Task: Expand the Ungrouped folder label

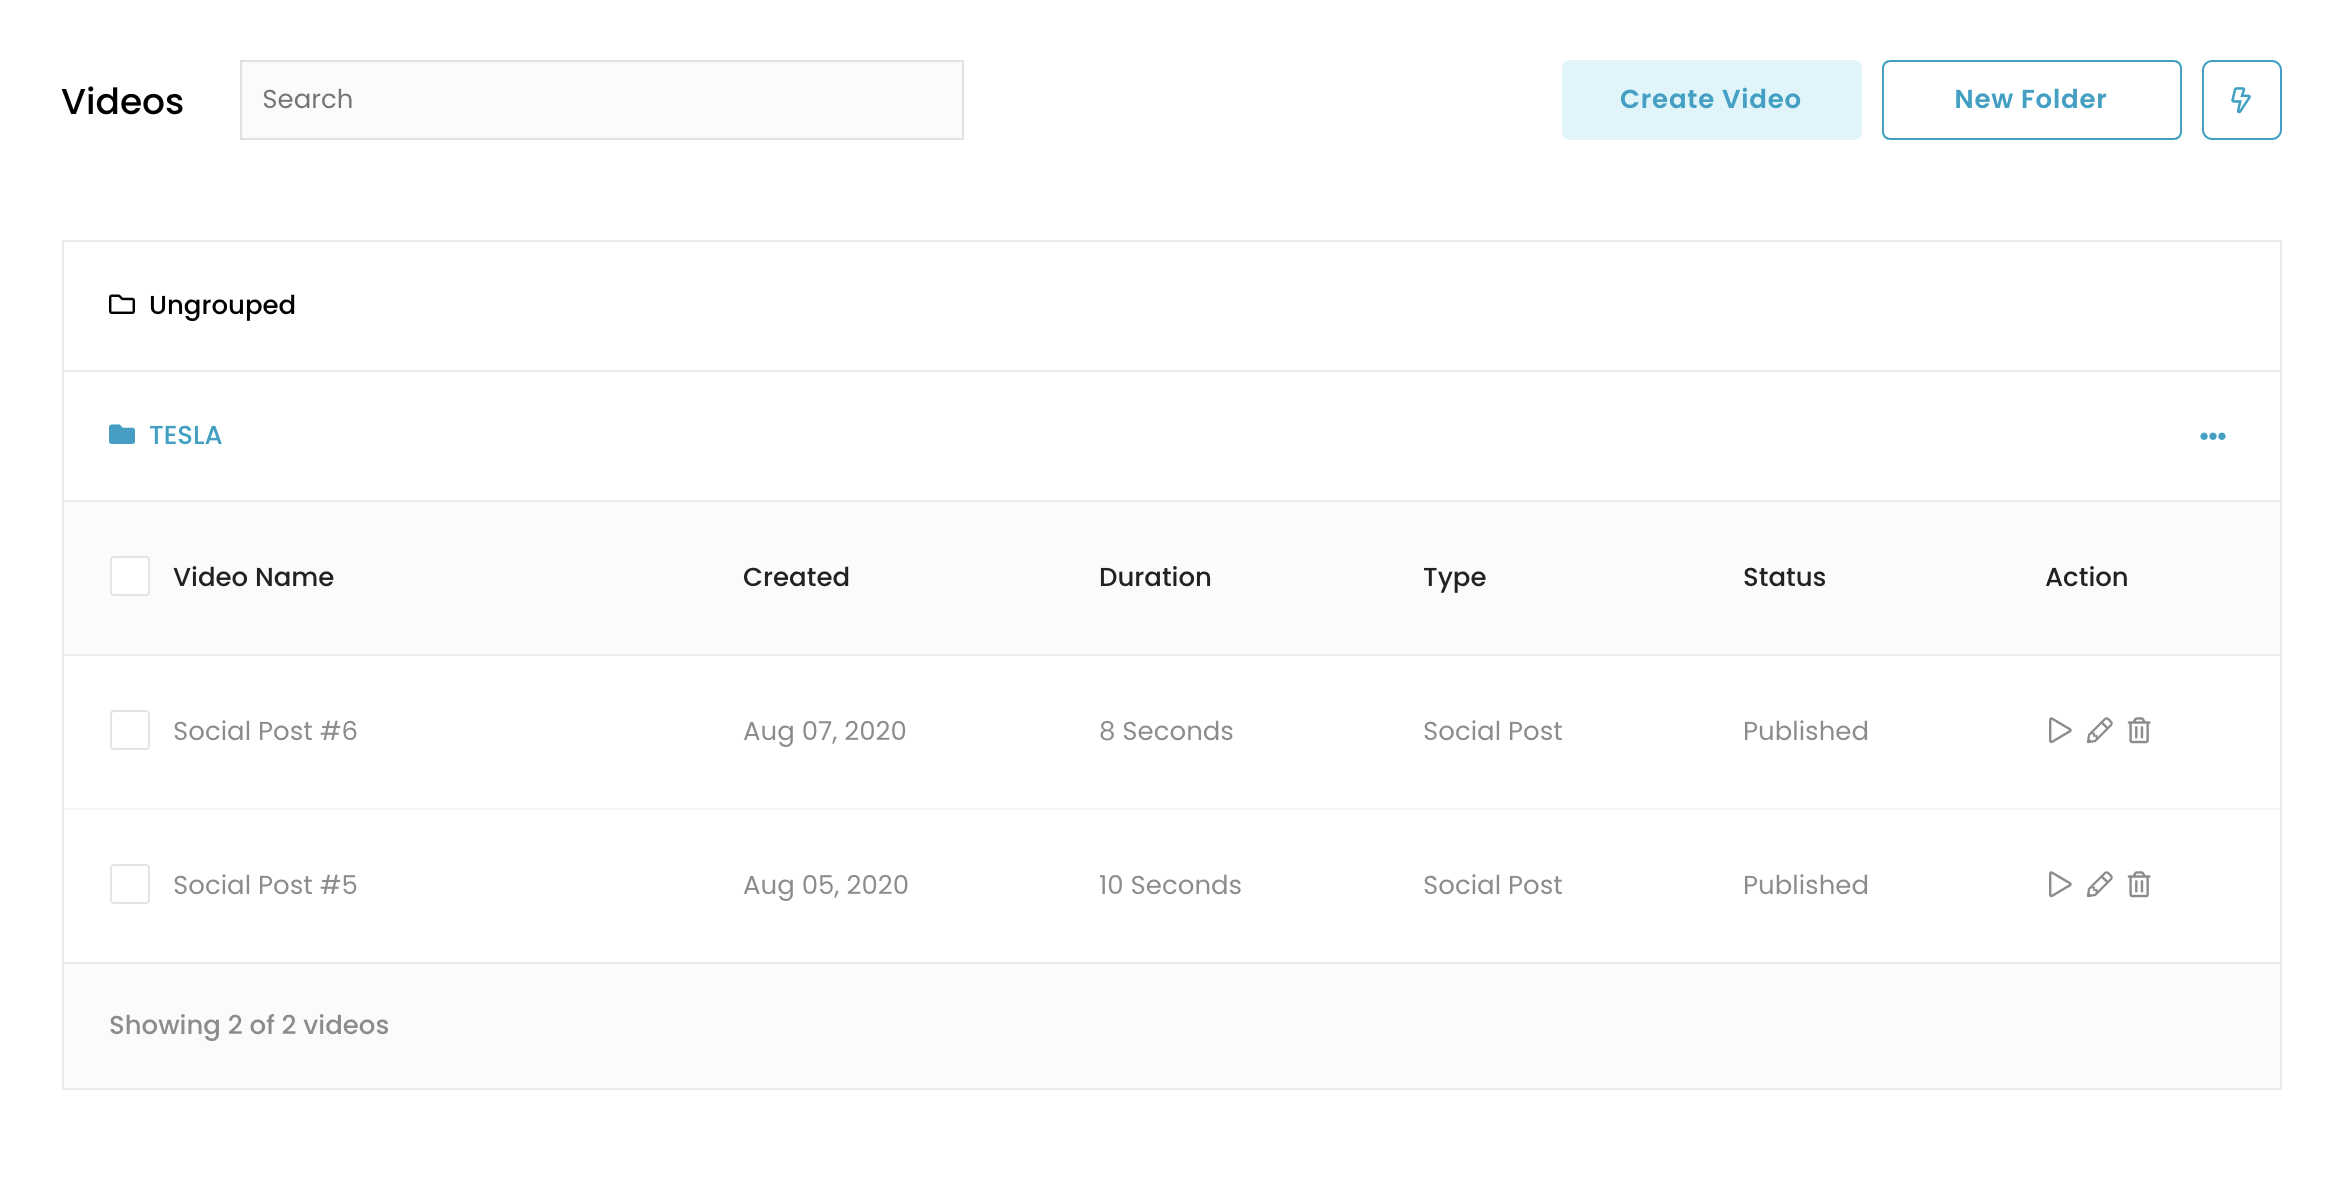Action: tap(222, 305)
